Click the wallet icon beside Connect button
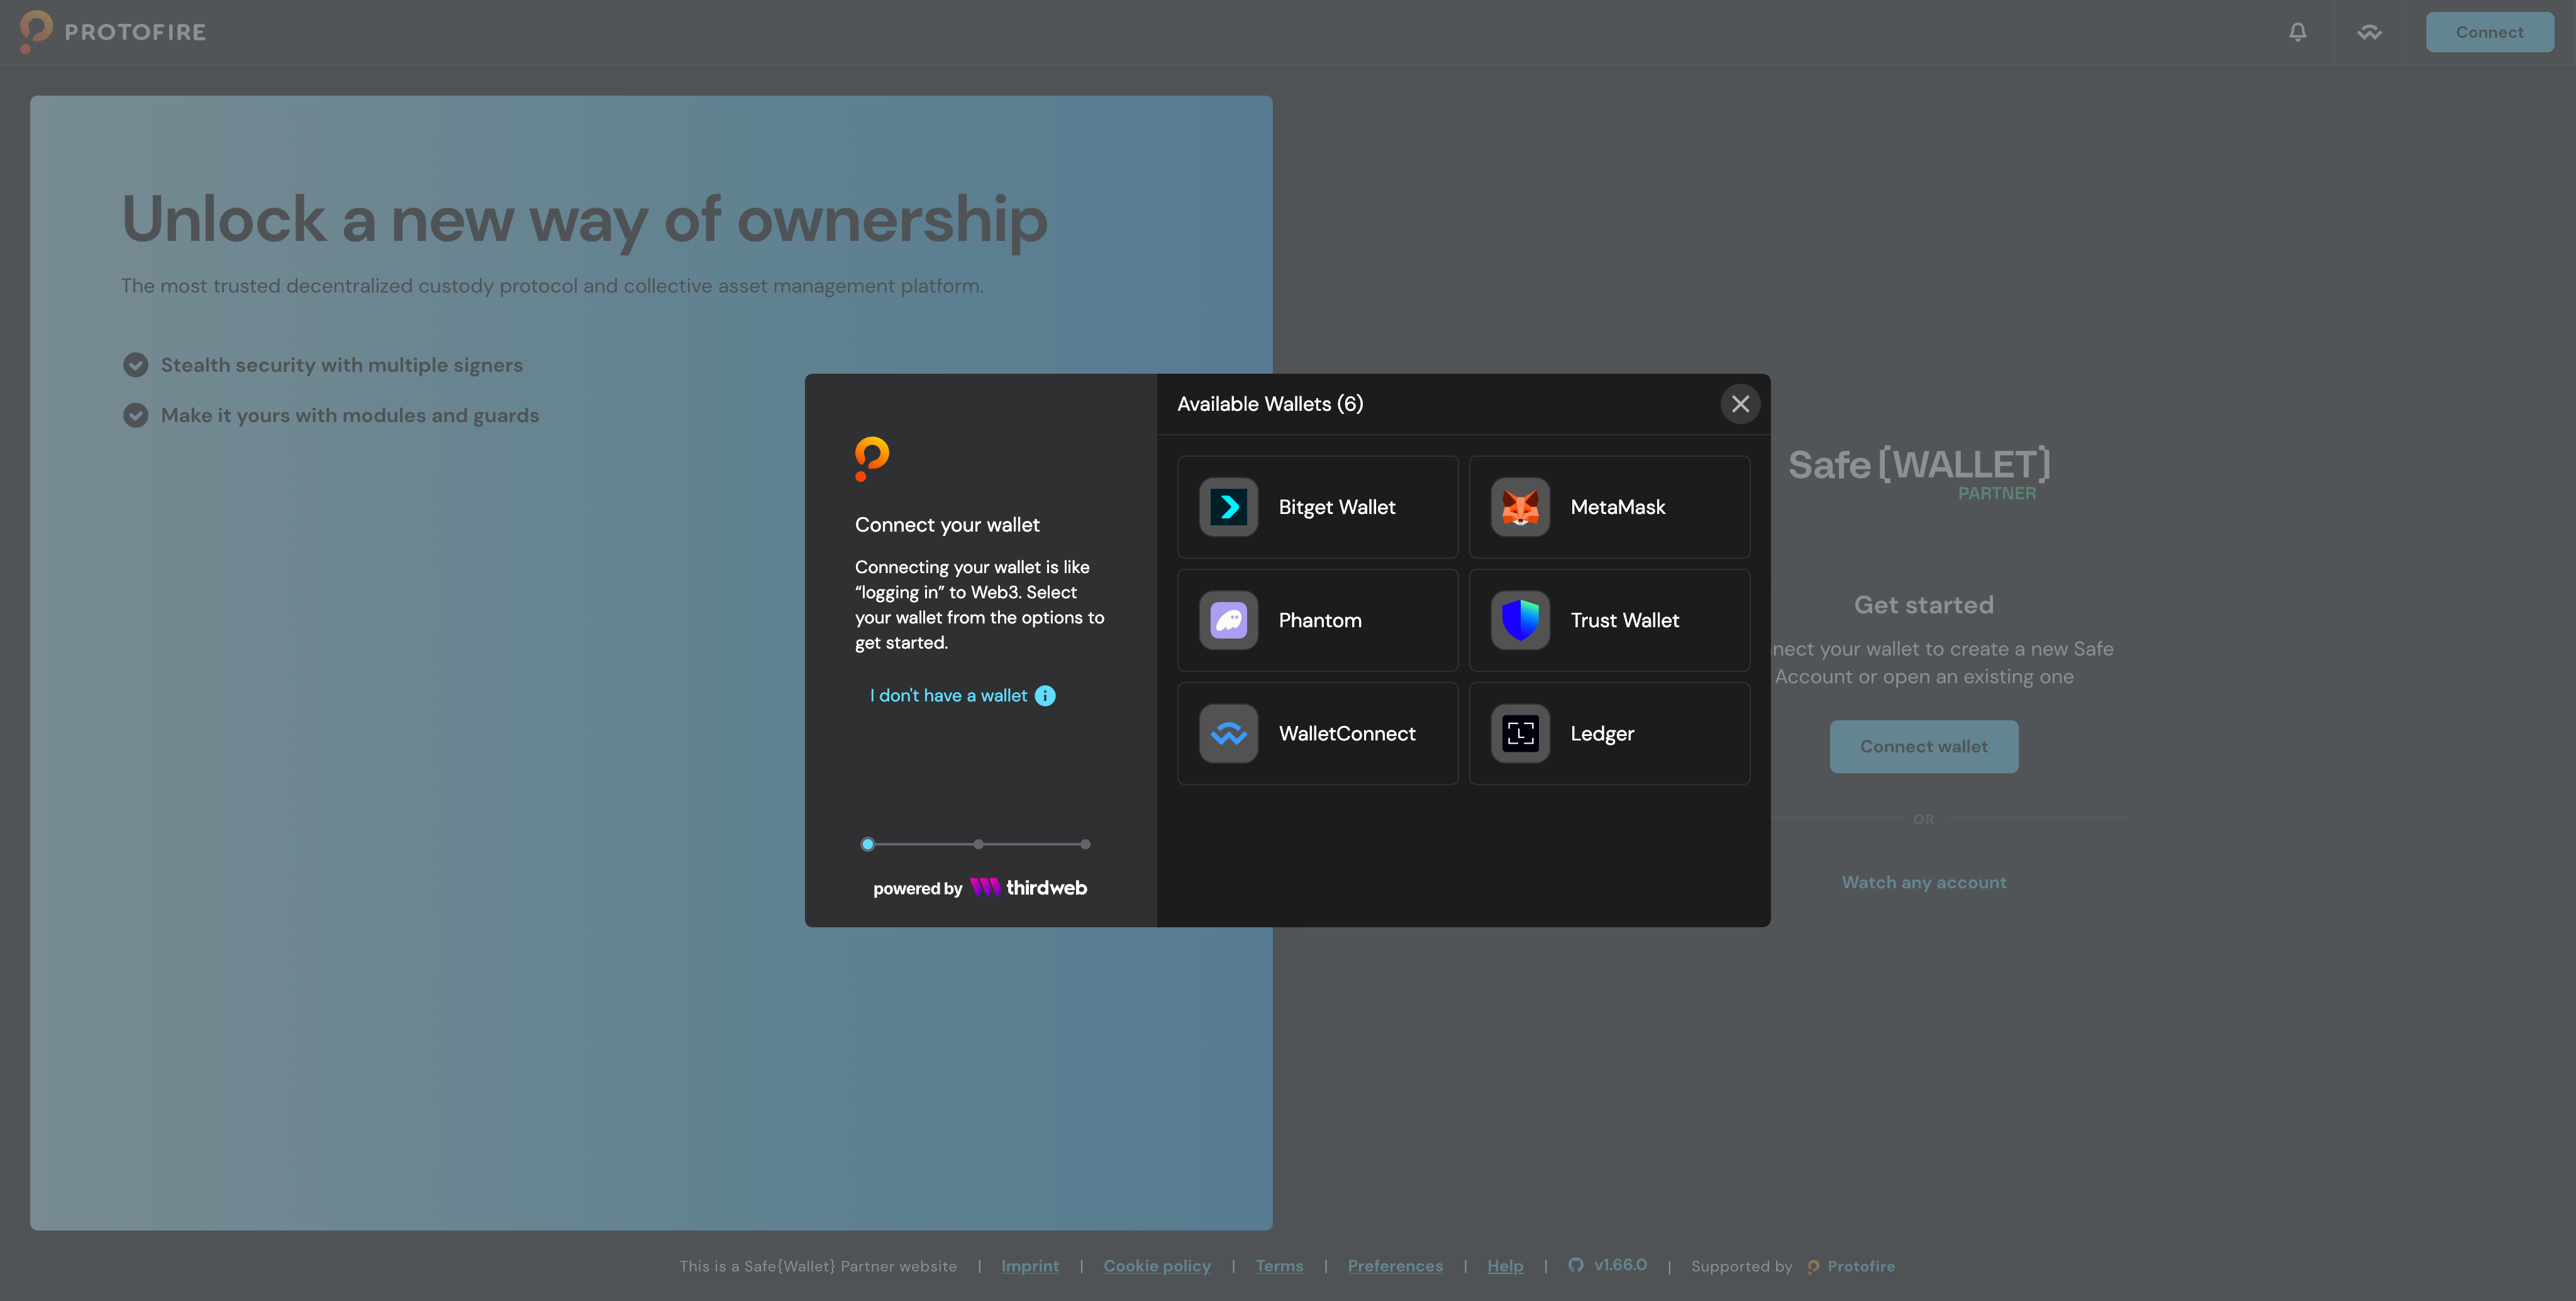This screenshot has height=1301, width=2576. point(2369,31)
